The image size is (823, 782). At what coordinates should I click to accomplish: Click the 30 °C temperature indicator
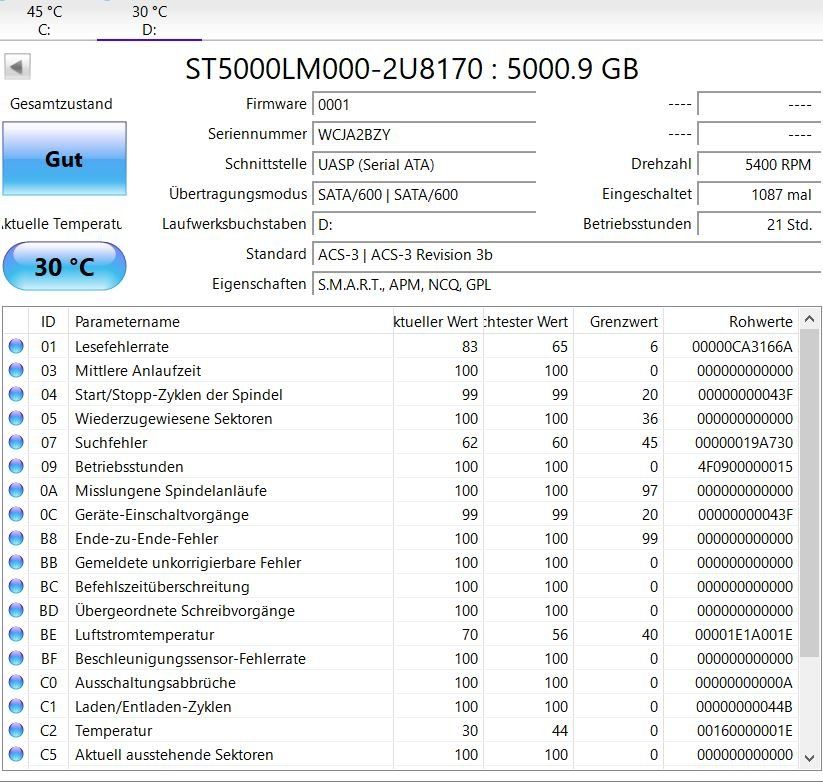[x=65, y=266]
